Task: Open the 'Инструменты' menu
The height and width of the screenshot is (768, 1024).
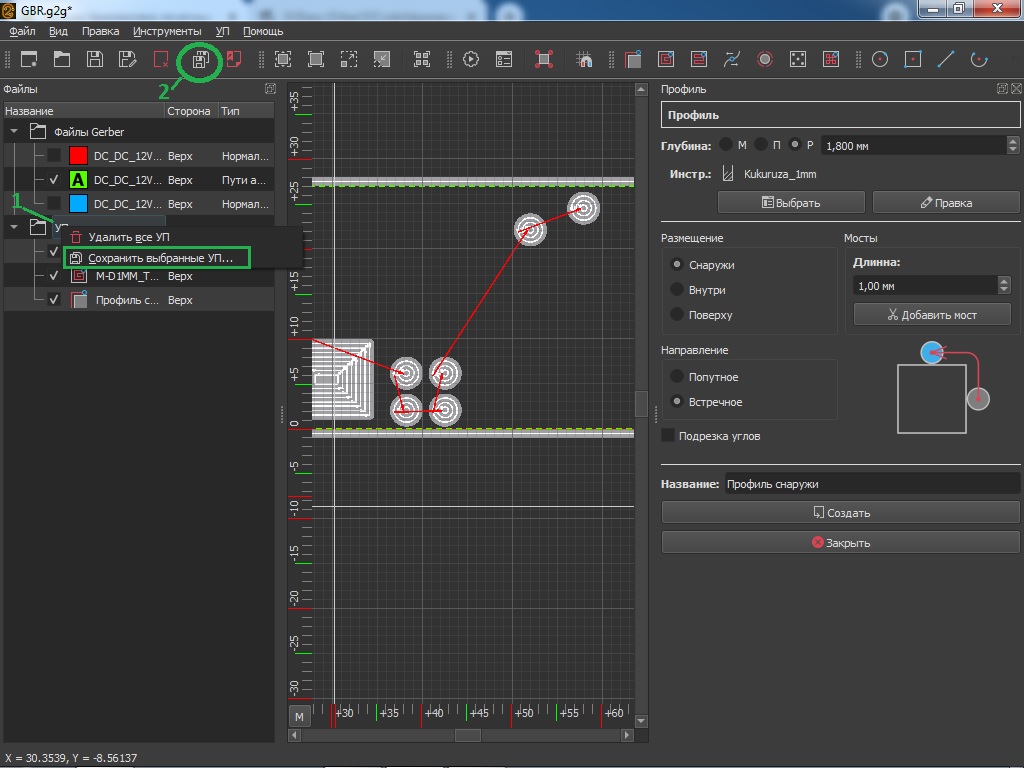Action: pos(167,32)
